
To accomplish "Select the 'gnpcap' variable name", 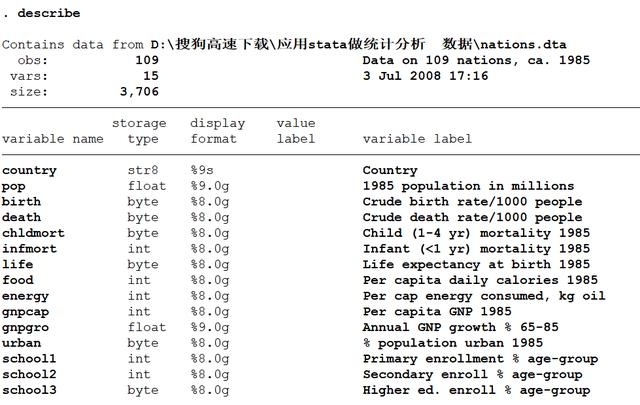I will 25,312.
